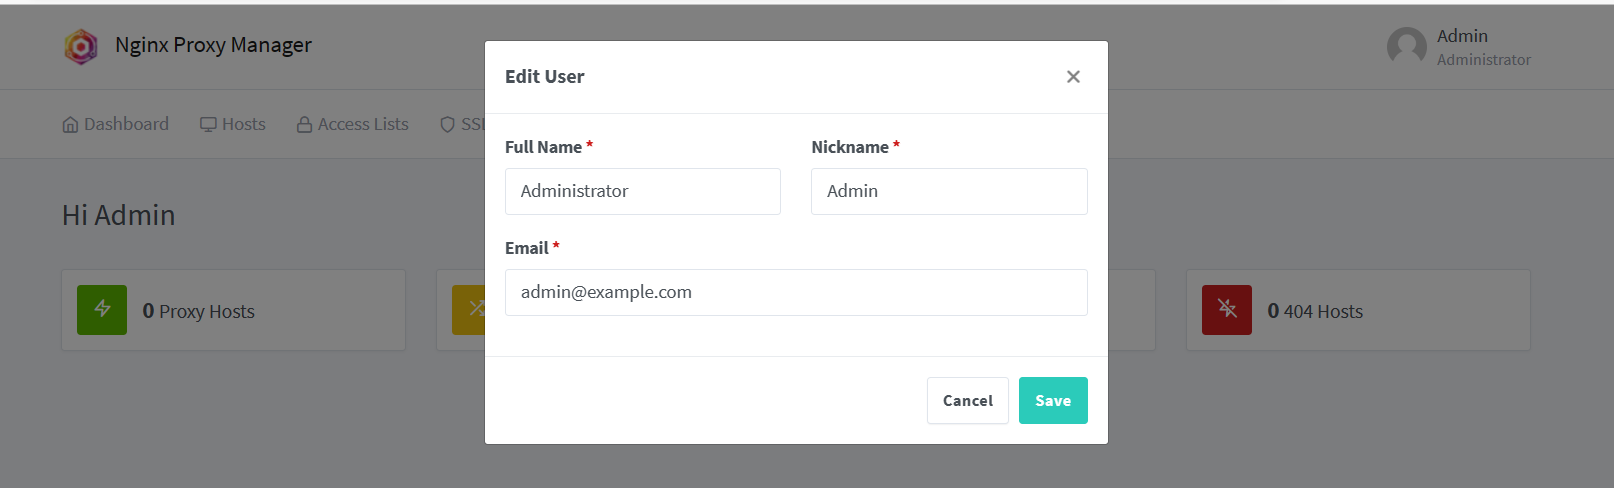
Task: Focus the Full Name input field
Action: [642, 191]
